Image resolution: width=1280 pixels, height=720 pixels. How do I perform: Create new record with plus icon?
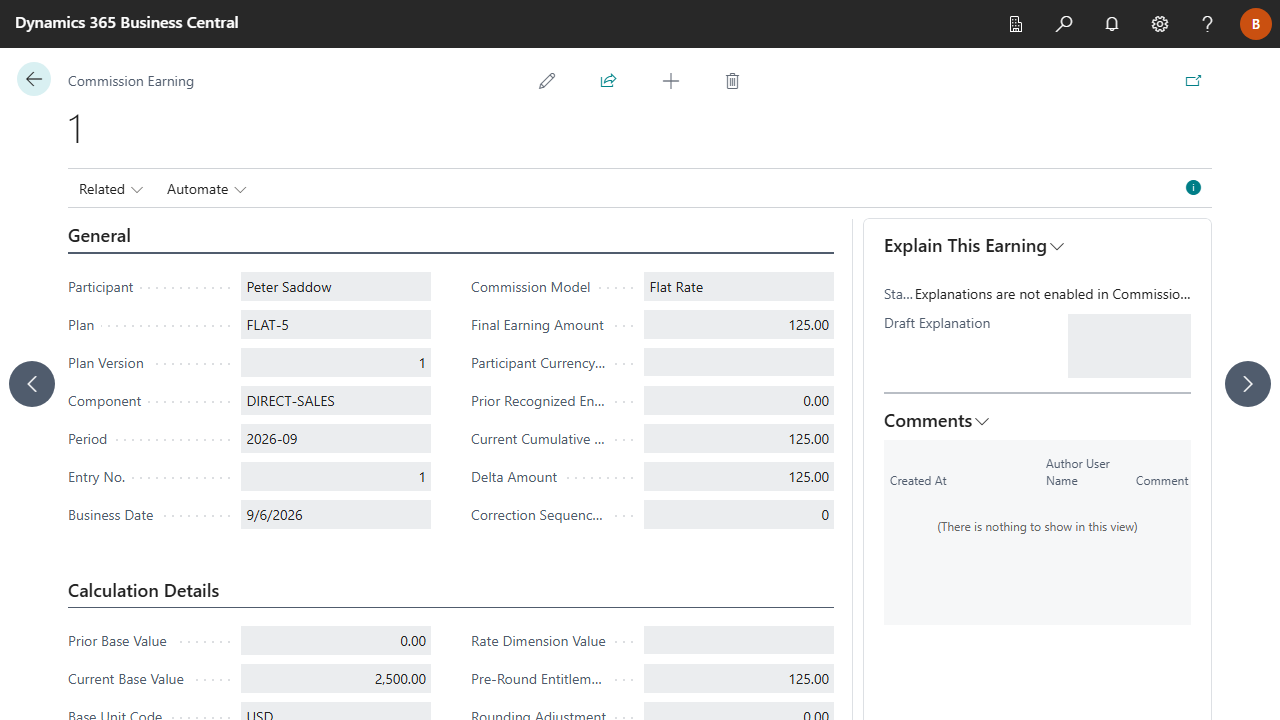tap(671, 81)
